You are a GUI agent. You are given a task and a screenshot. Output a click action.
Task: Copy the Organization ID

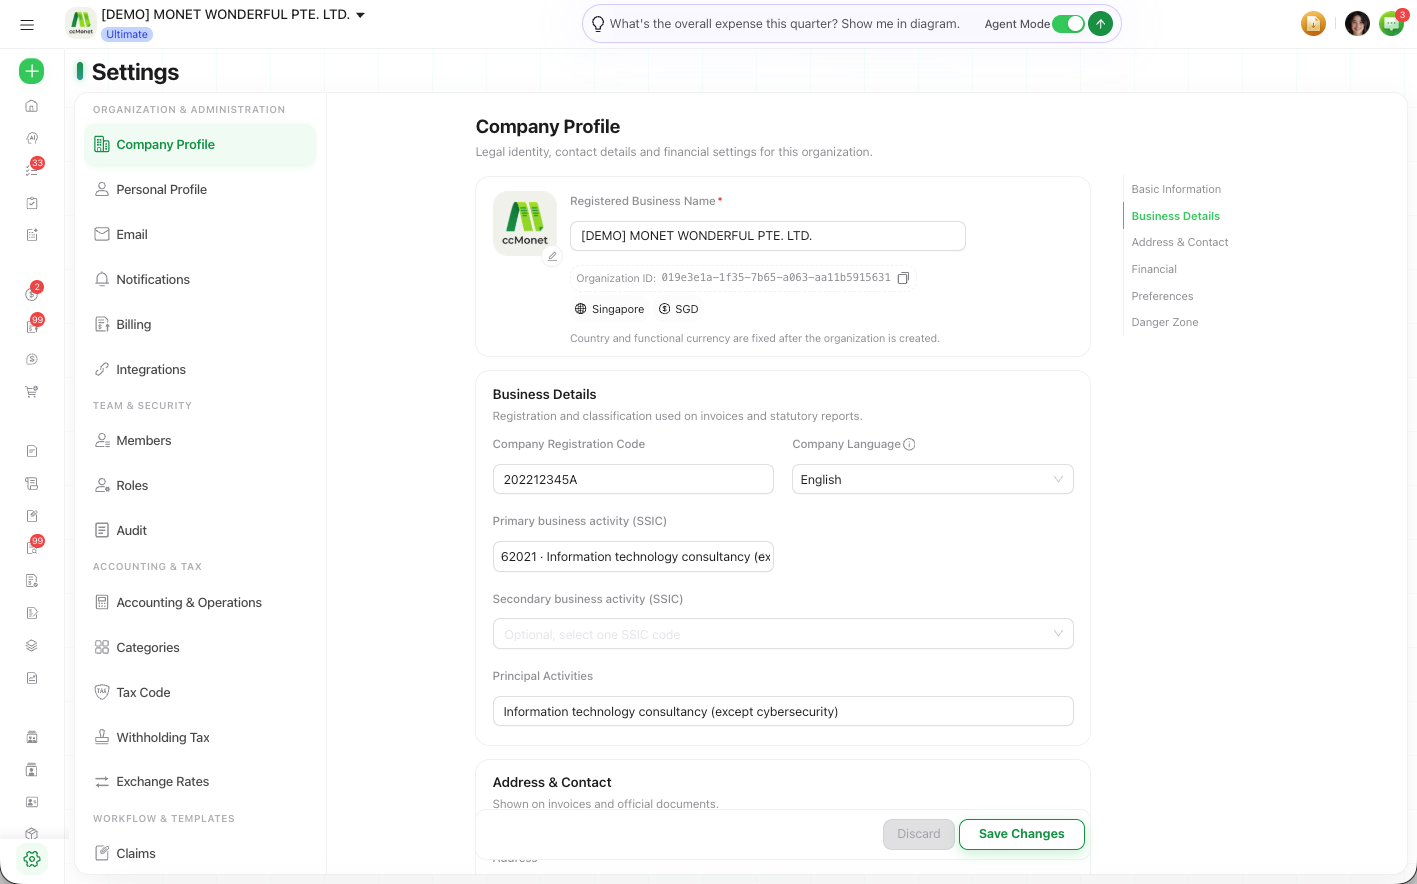(903, 278)
